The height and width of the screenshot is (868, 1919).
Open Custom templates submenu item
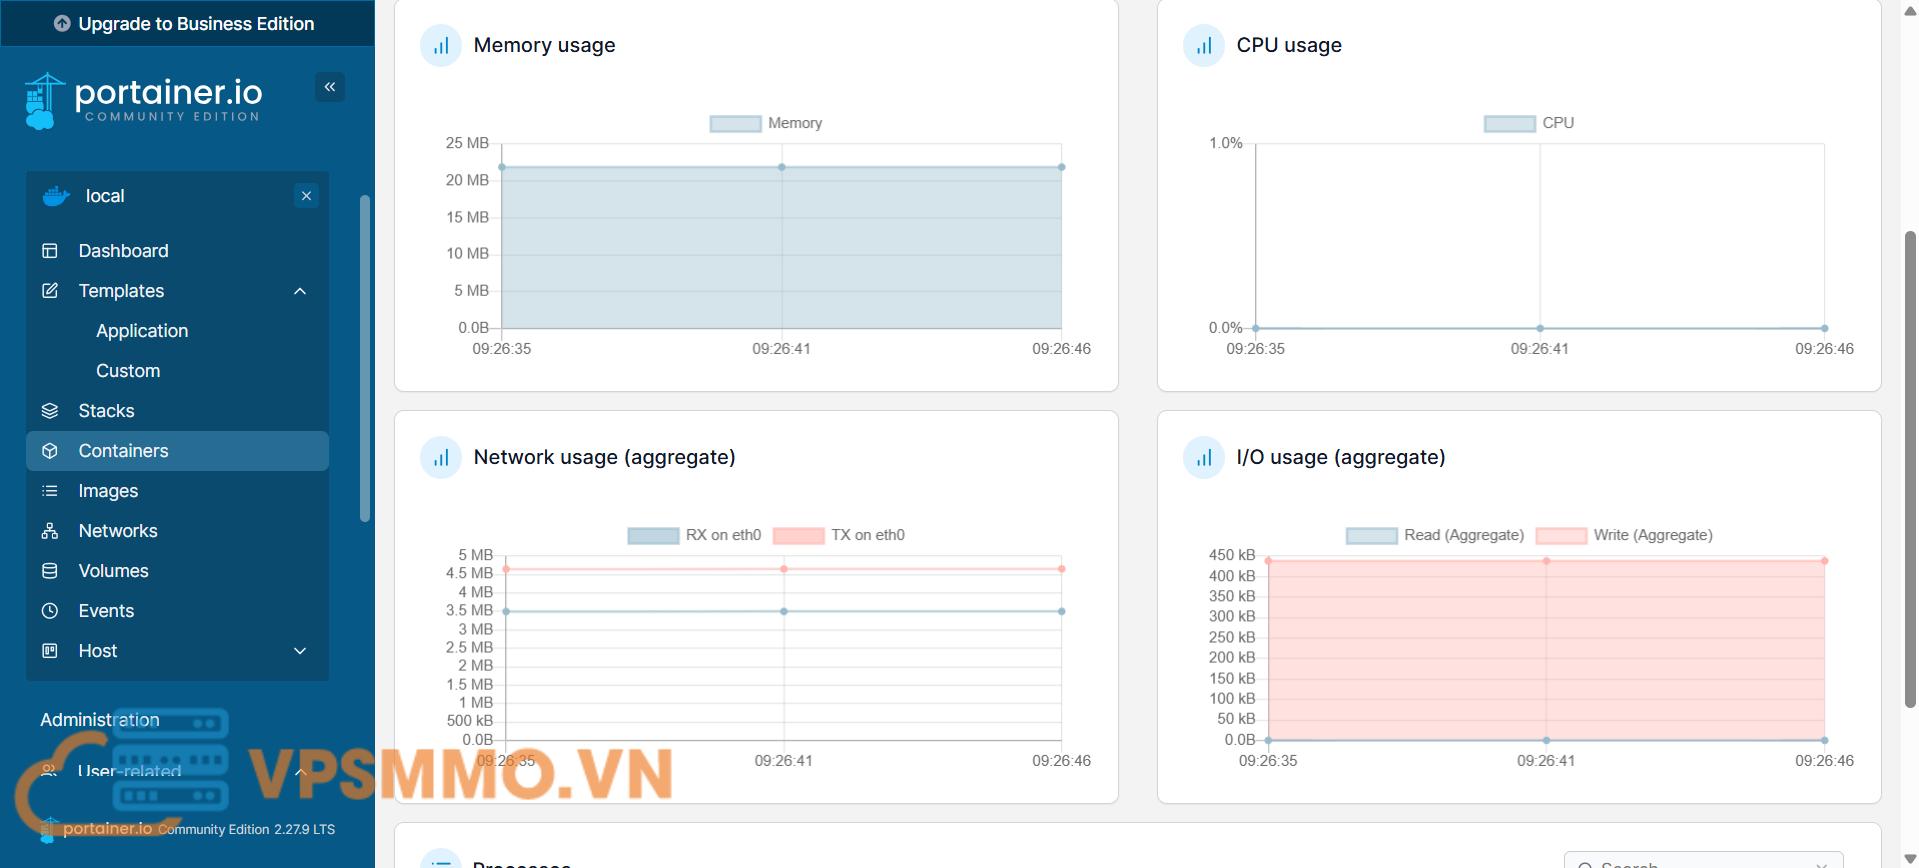coord(128,371)
